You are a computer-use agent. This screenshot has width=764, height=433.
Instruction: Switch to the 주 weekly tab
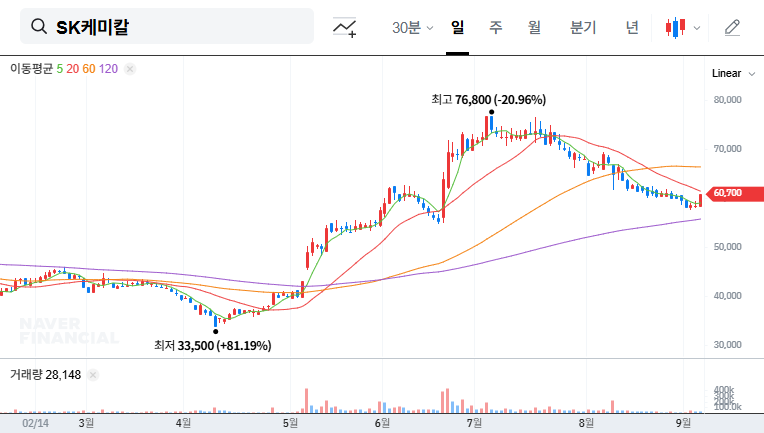(496, 27)
